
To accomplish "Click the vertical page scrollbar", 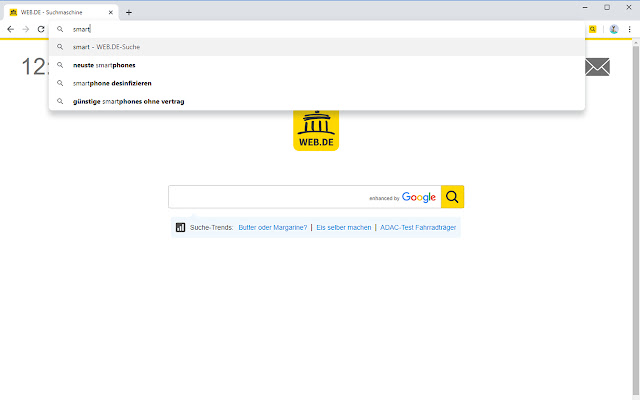I will click(x=636, y=220).
